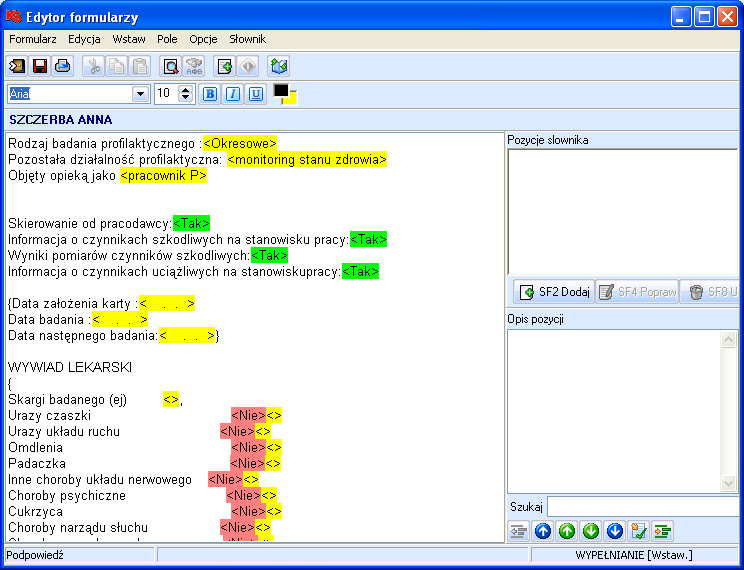Click the green up arrow icon

pyautogui.click(x=567, y=531)
